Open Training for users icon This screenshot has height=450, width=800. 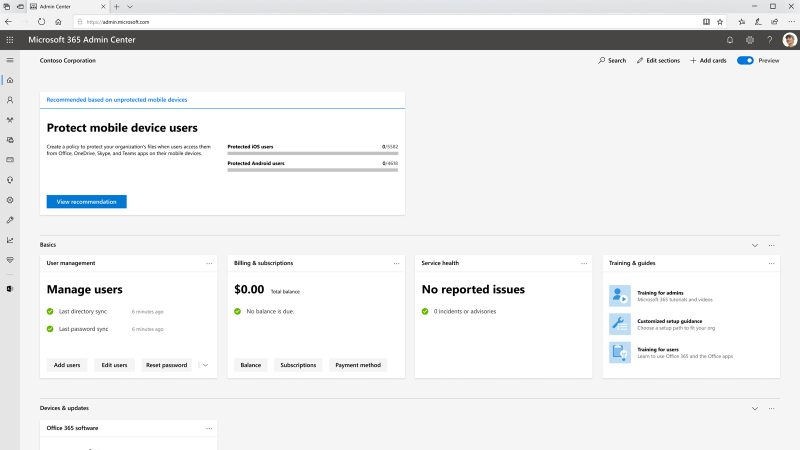pos(619,353)
